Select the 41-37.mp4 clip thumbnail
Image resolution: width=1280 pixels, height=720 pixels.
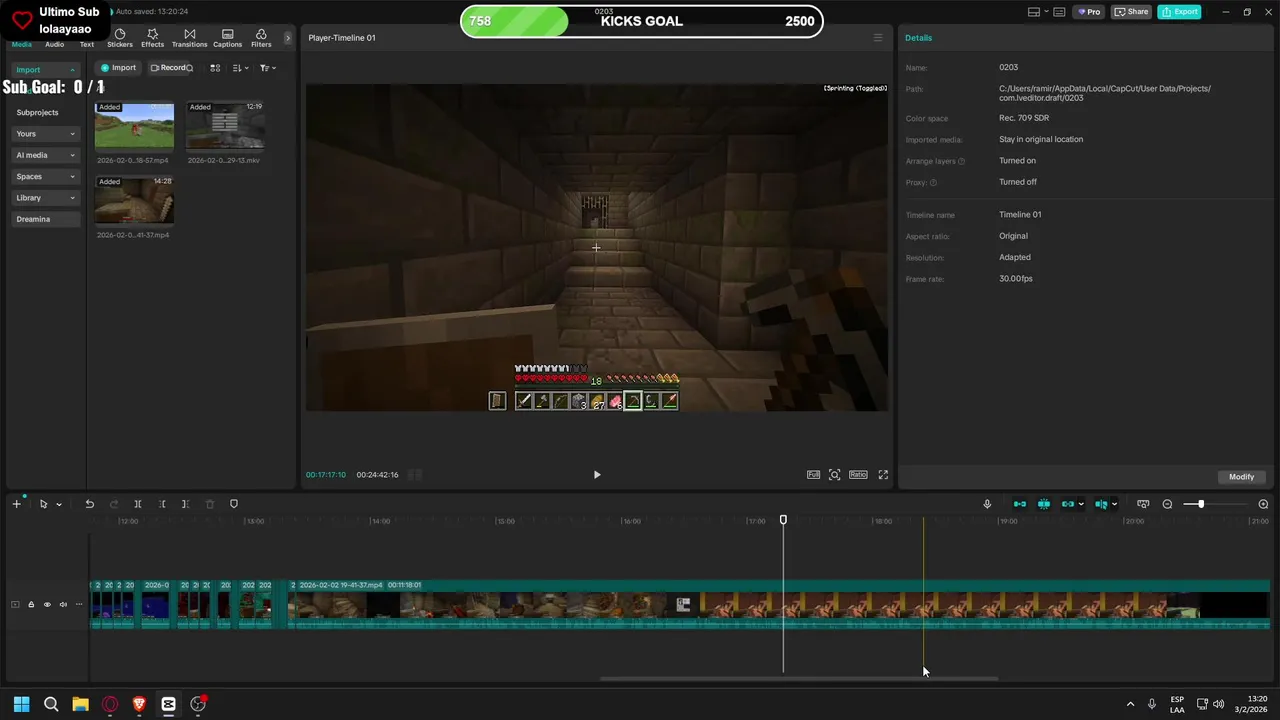coord(134,201)
